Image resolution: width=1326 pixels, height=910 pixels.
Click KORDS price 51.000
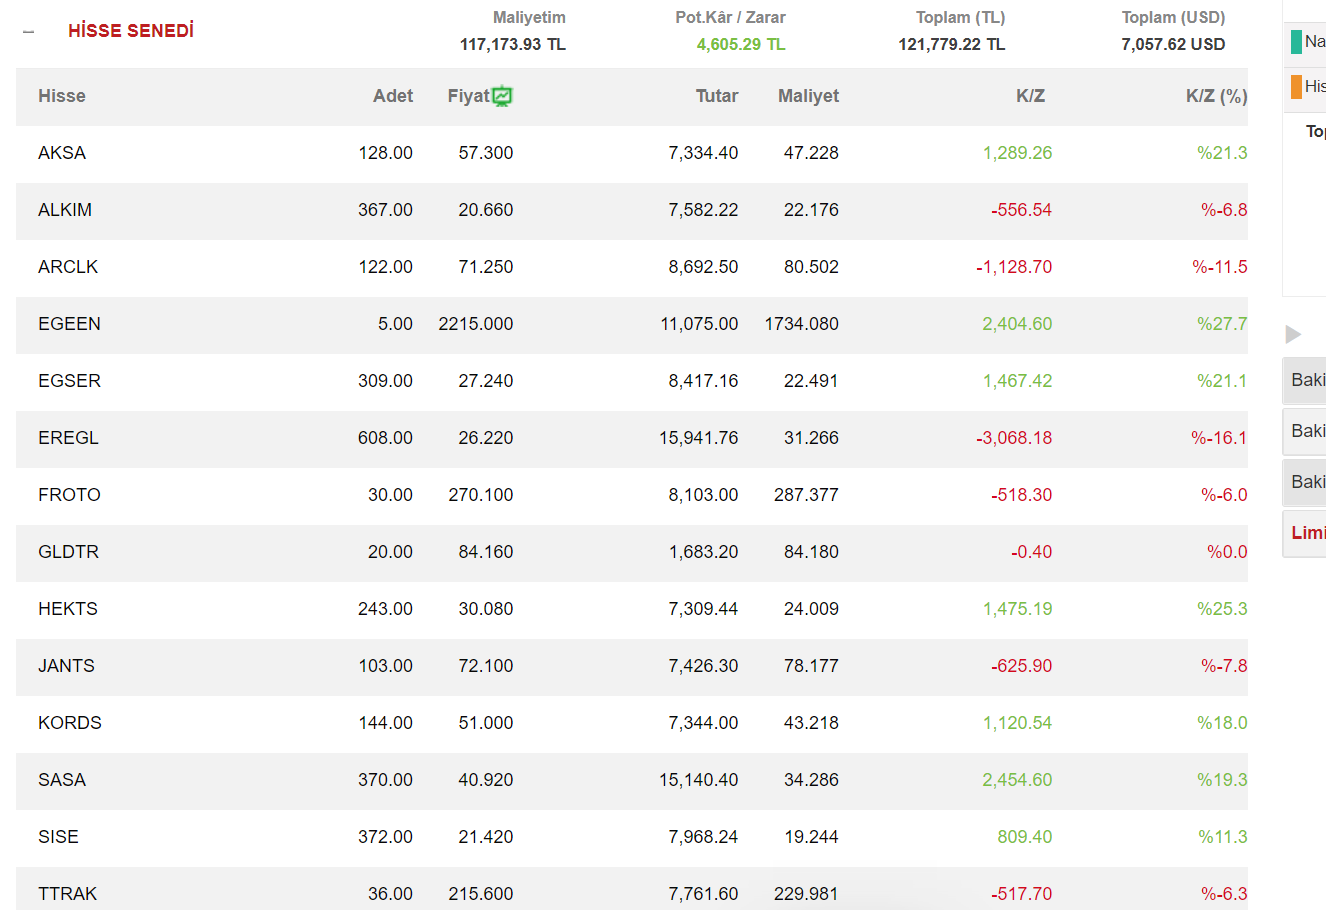pyautogui.click(x=486, y=723)
